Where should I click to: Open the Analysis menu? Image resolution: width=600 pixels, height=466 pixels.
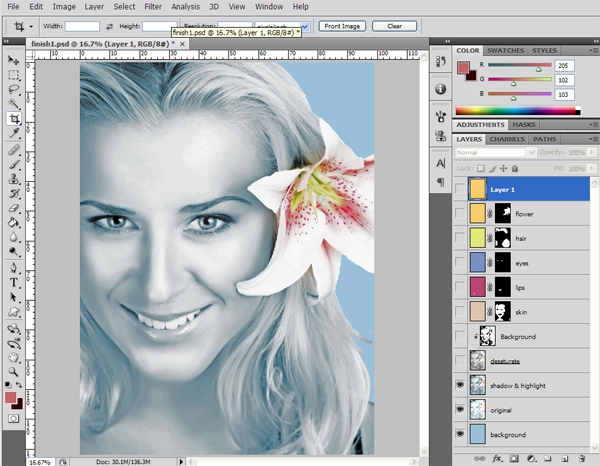click(x=186, y=7)
